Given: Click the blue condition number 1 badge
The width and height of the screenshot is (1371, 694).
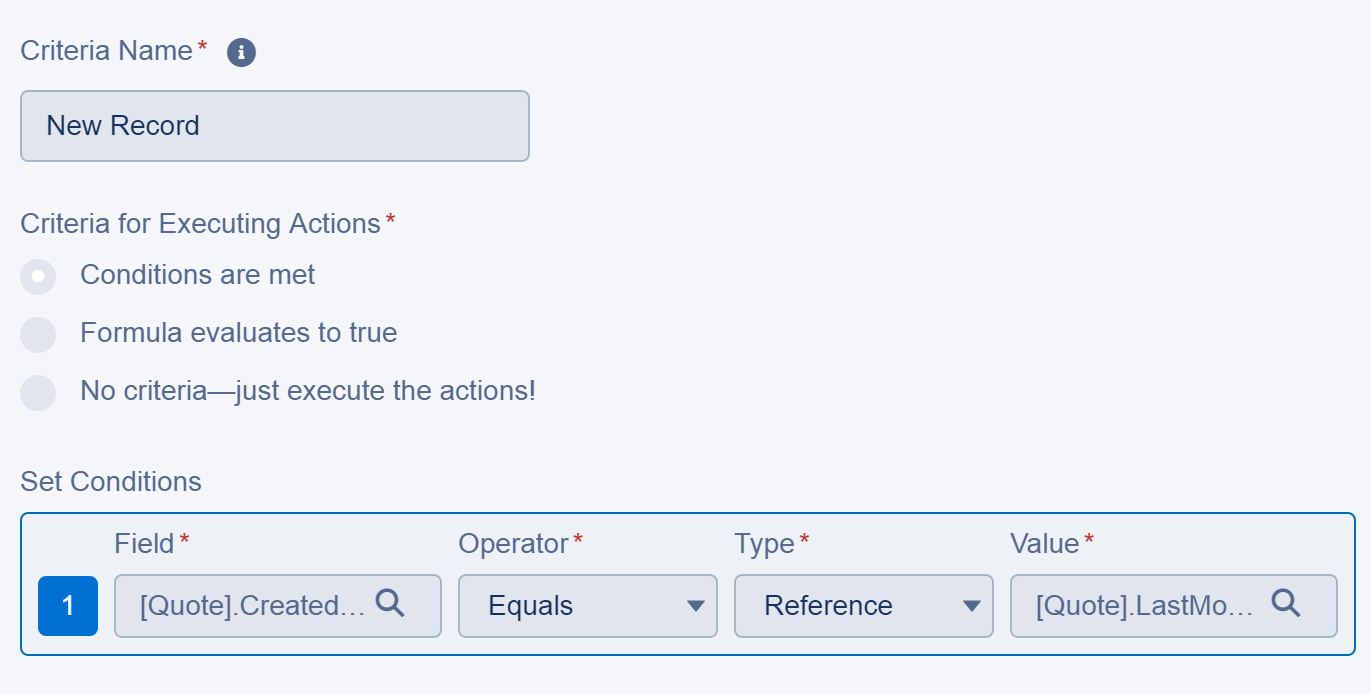Looking at the screenshot, I should [68, 606].
